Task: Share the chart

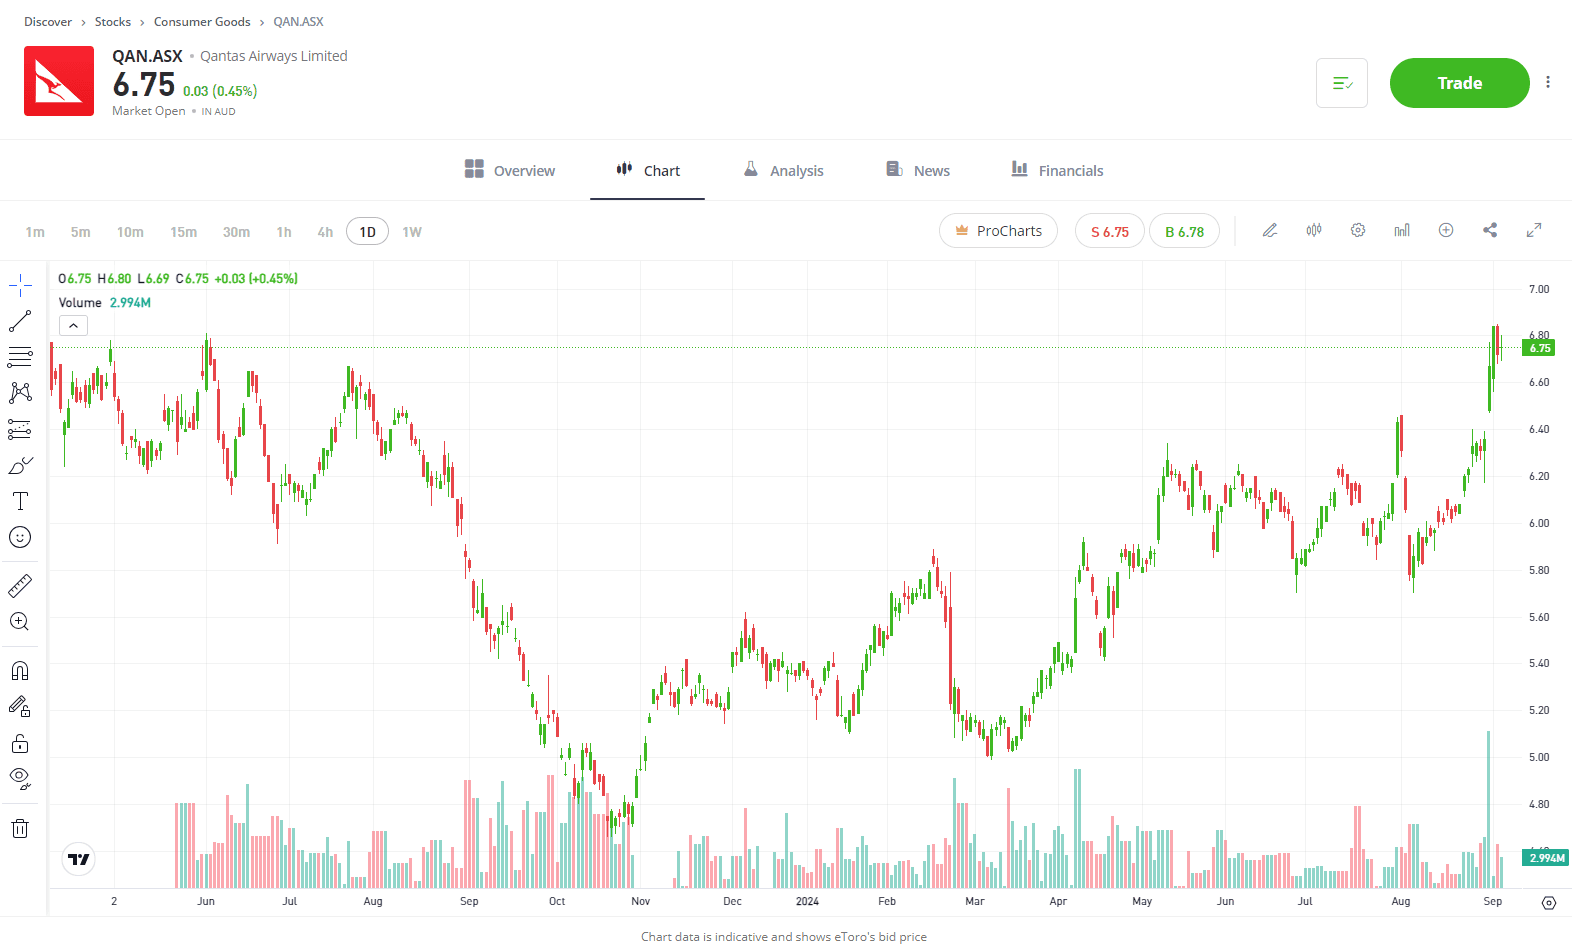Action: [1490, 230]
